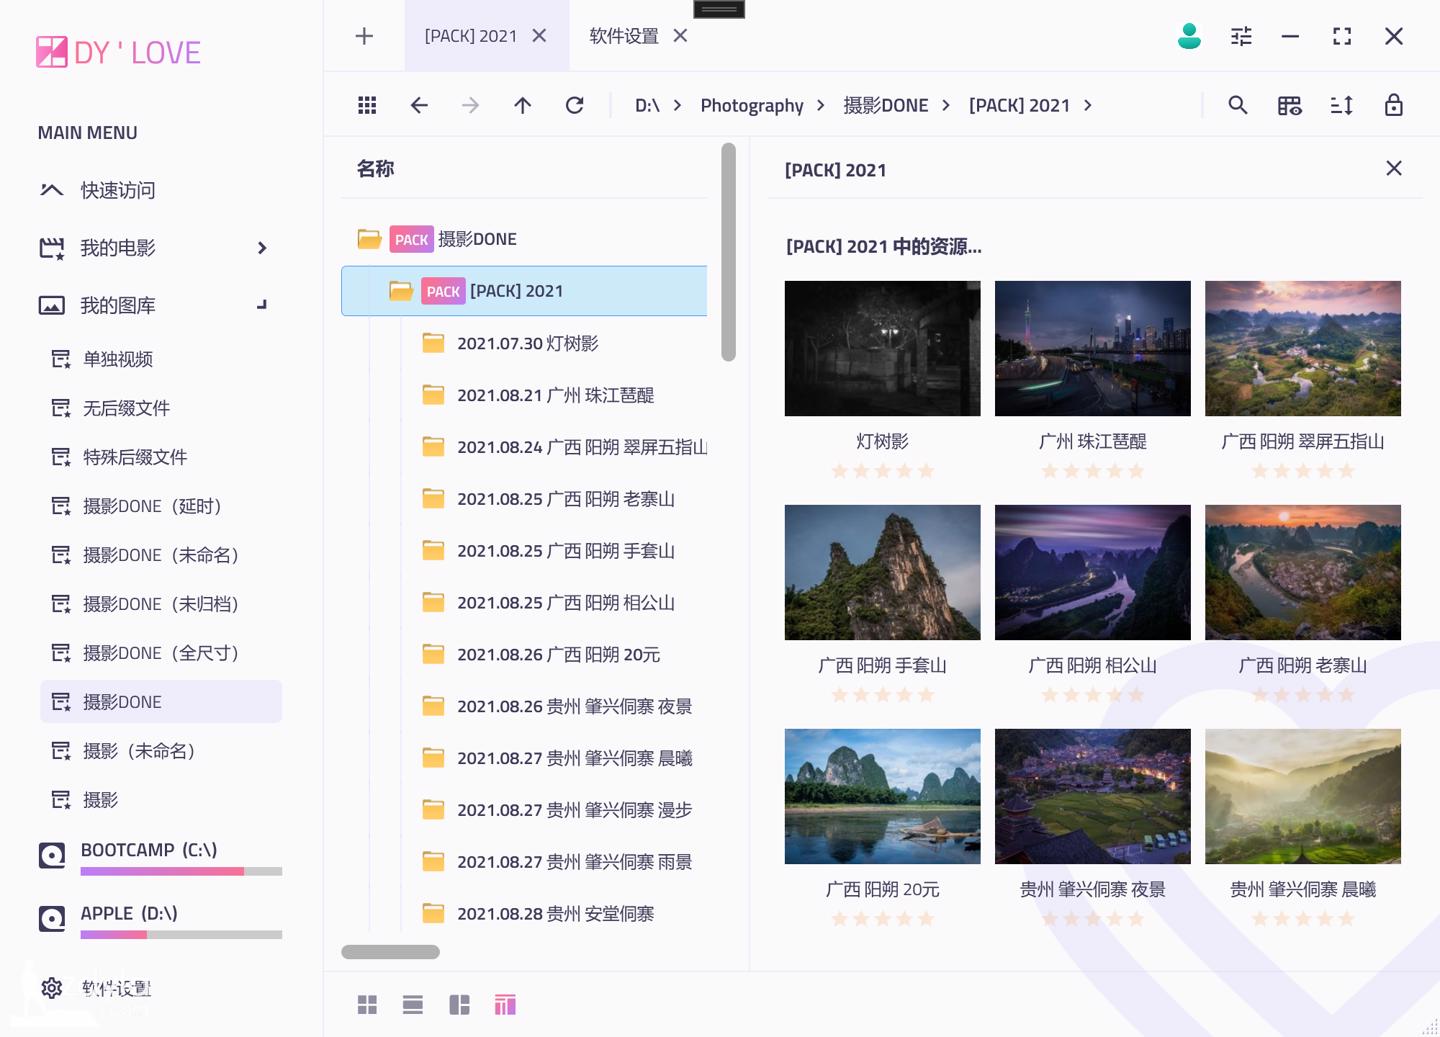Click APPLE drive usage bar
The width and height of the screenshot is (1440, 1037).
pos(181,935)
